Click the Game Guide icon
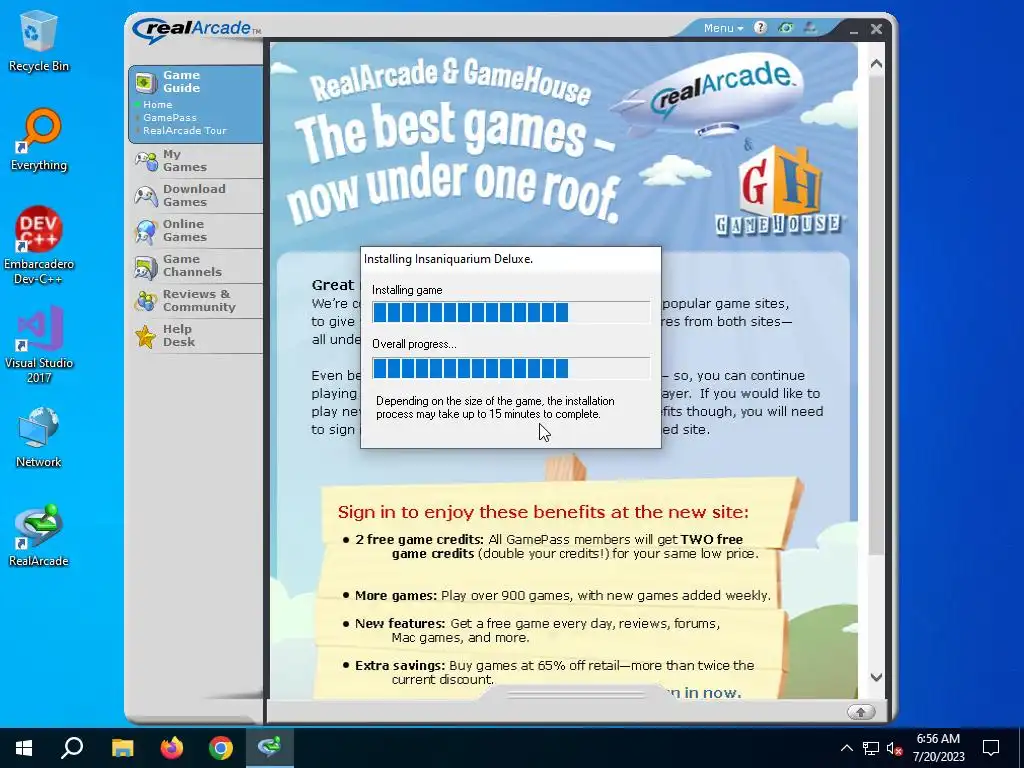Screen dimensions: 1024x768 (x=146, y=82)
